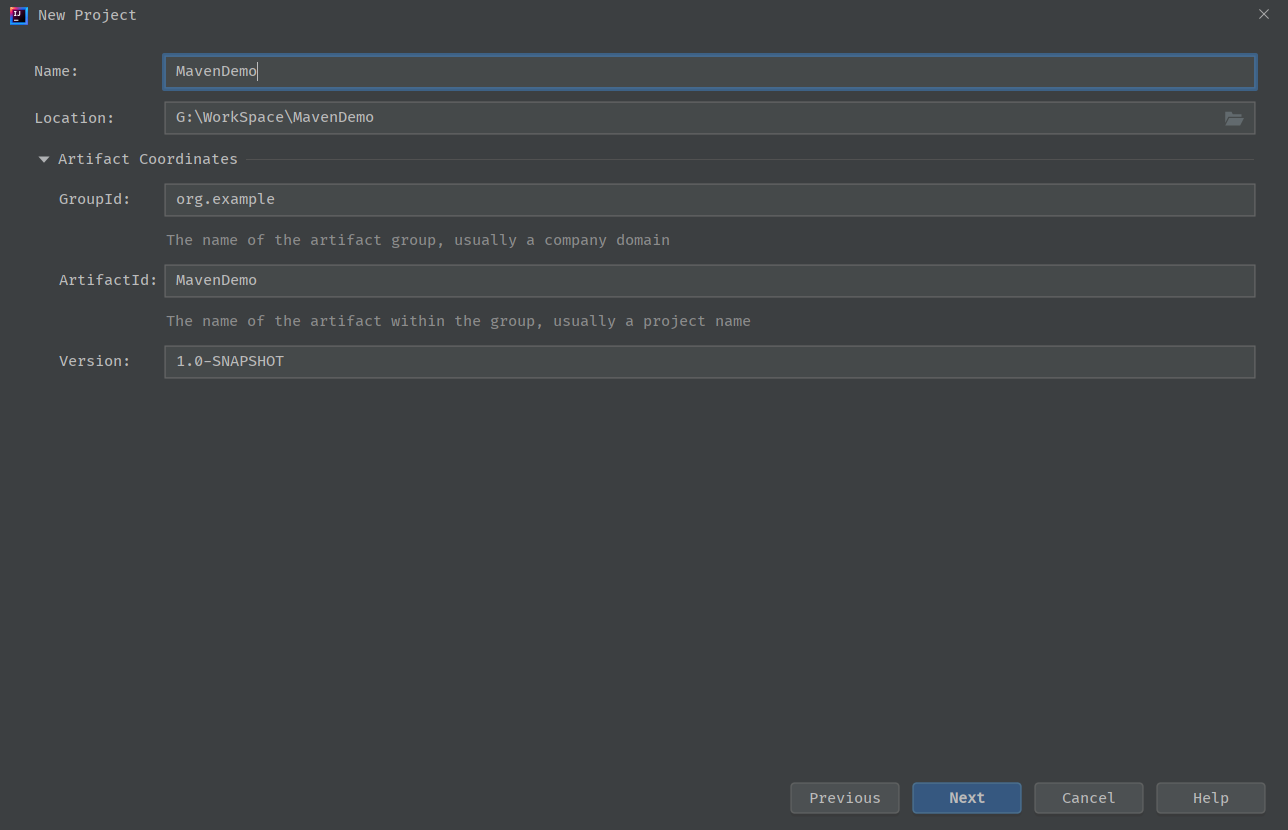Screen dimensions: 1288x830
Task: Click the IntelliJ IDEA logo in title bar
Action: pyautogui.click(x=18, y=15)
